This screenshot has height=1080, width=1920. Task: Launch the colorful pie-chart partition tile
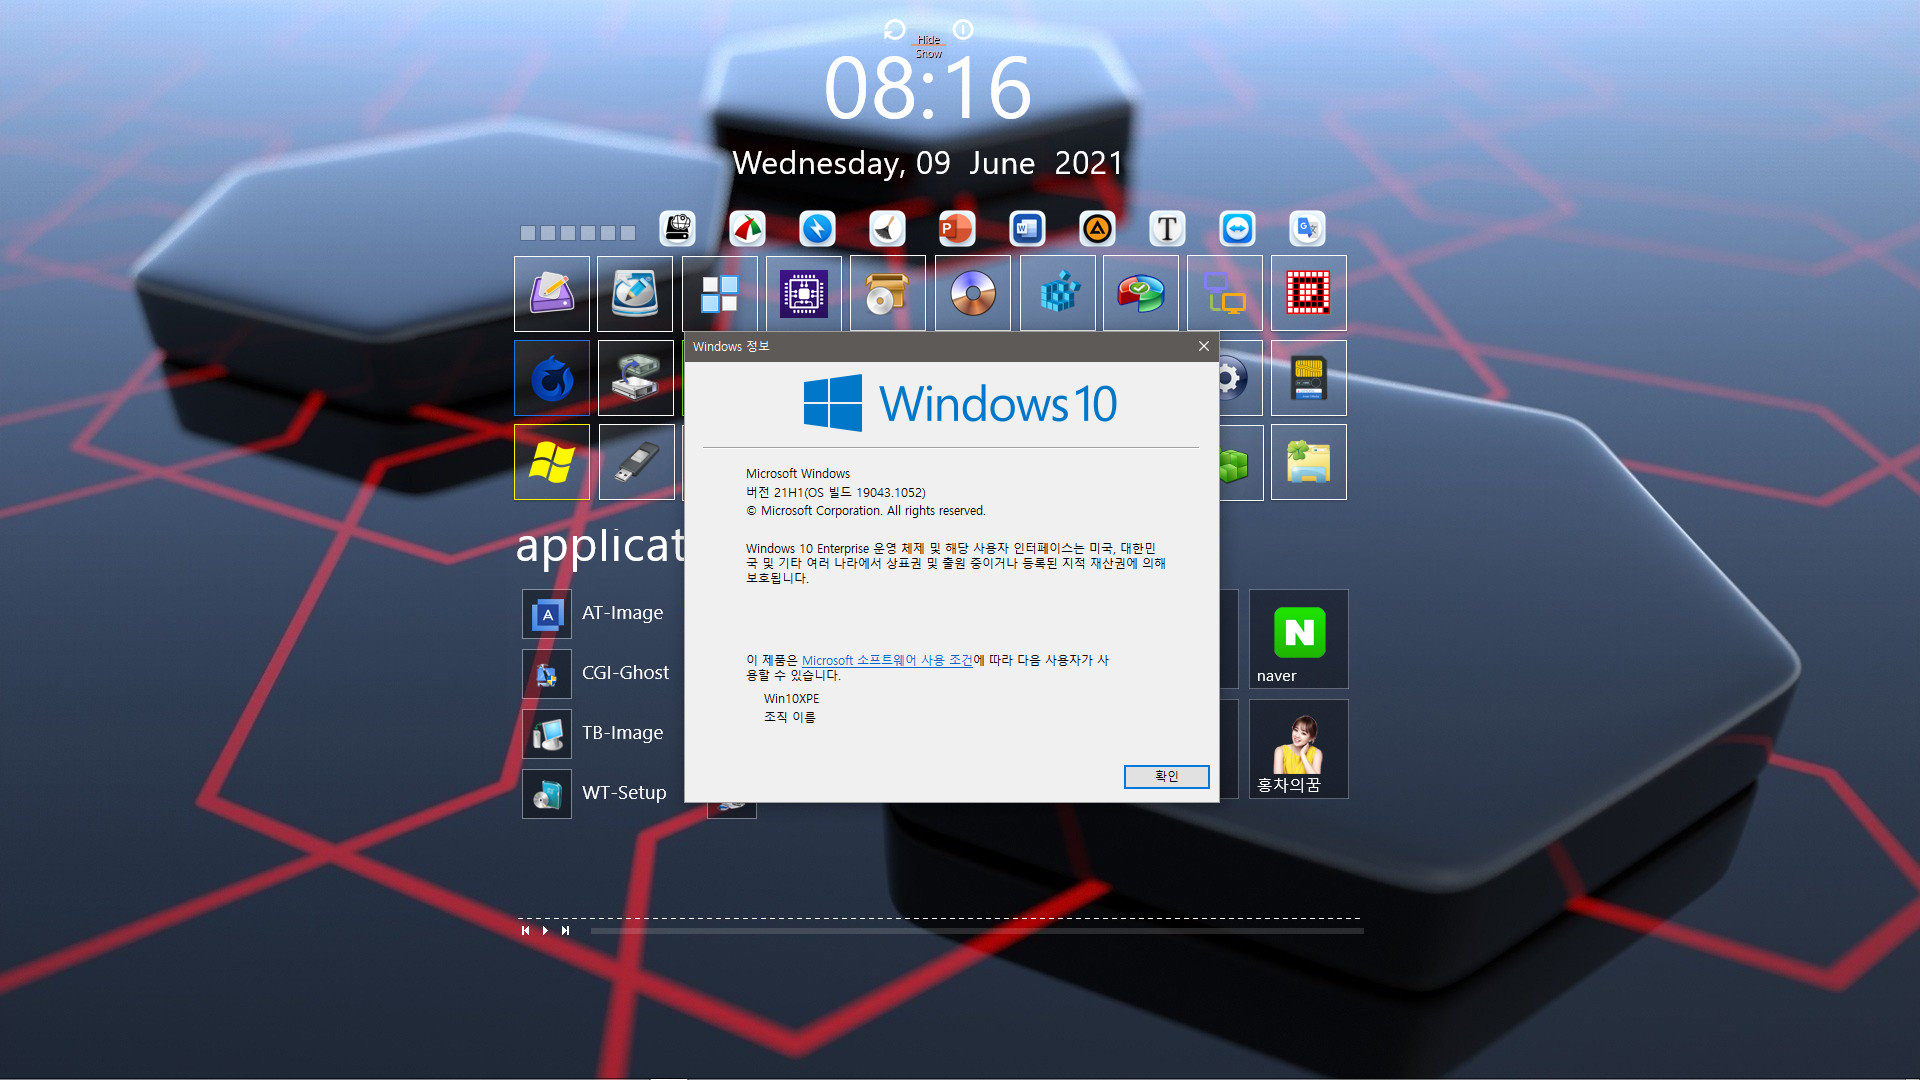pyautogui.click(x=1141, y=294)
